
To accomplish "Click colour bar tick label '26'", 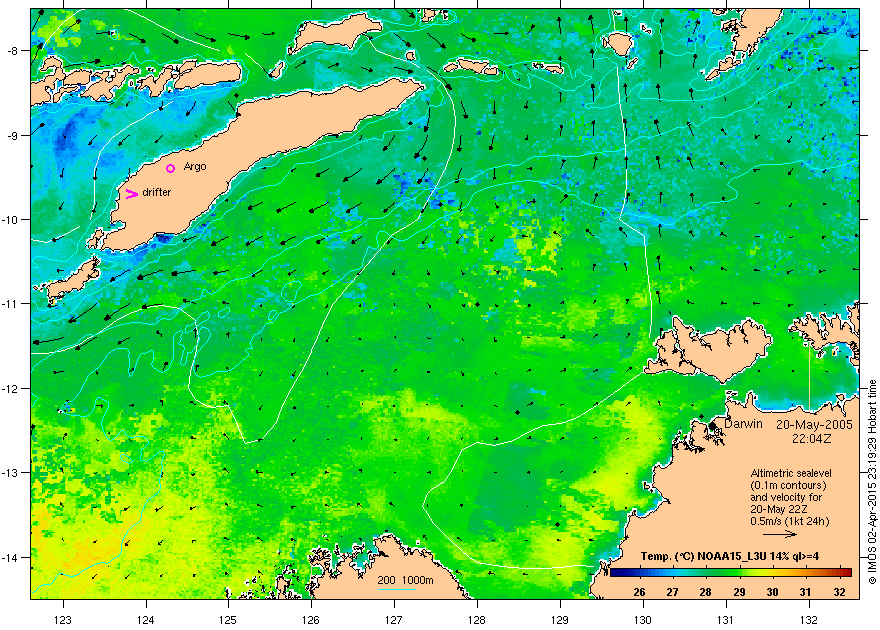I will [639, 592].
